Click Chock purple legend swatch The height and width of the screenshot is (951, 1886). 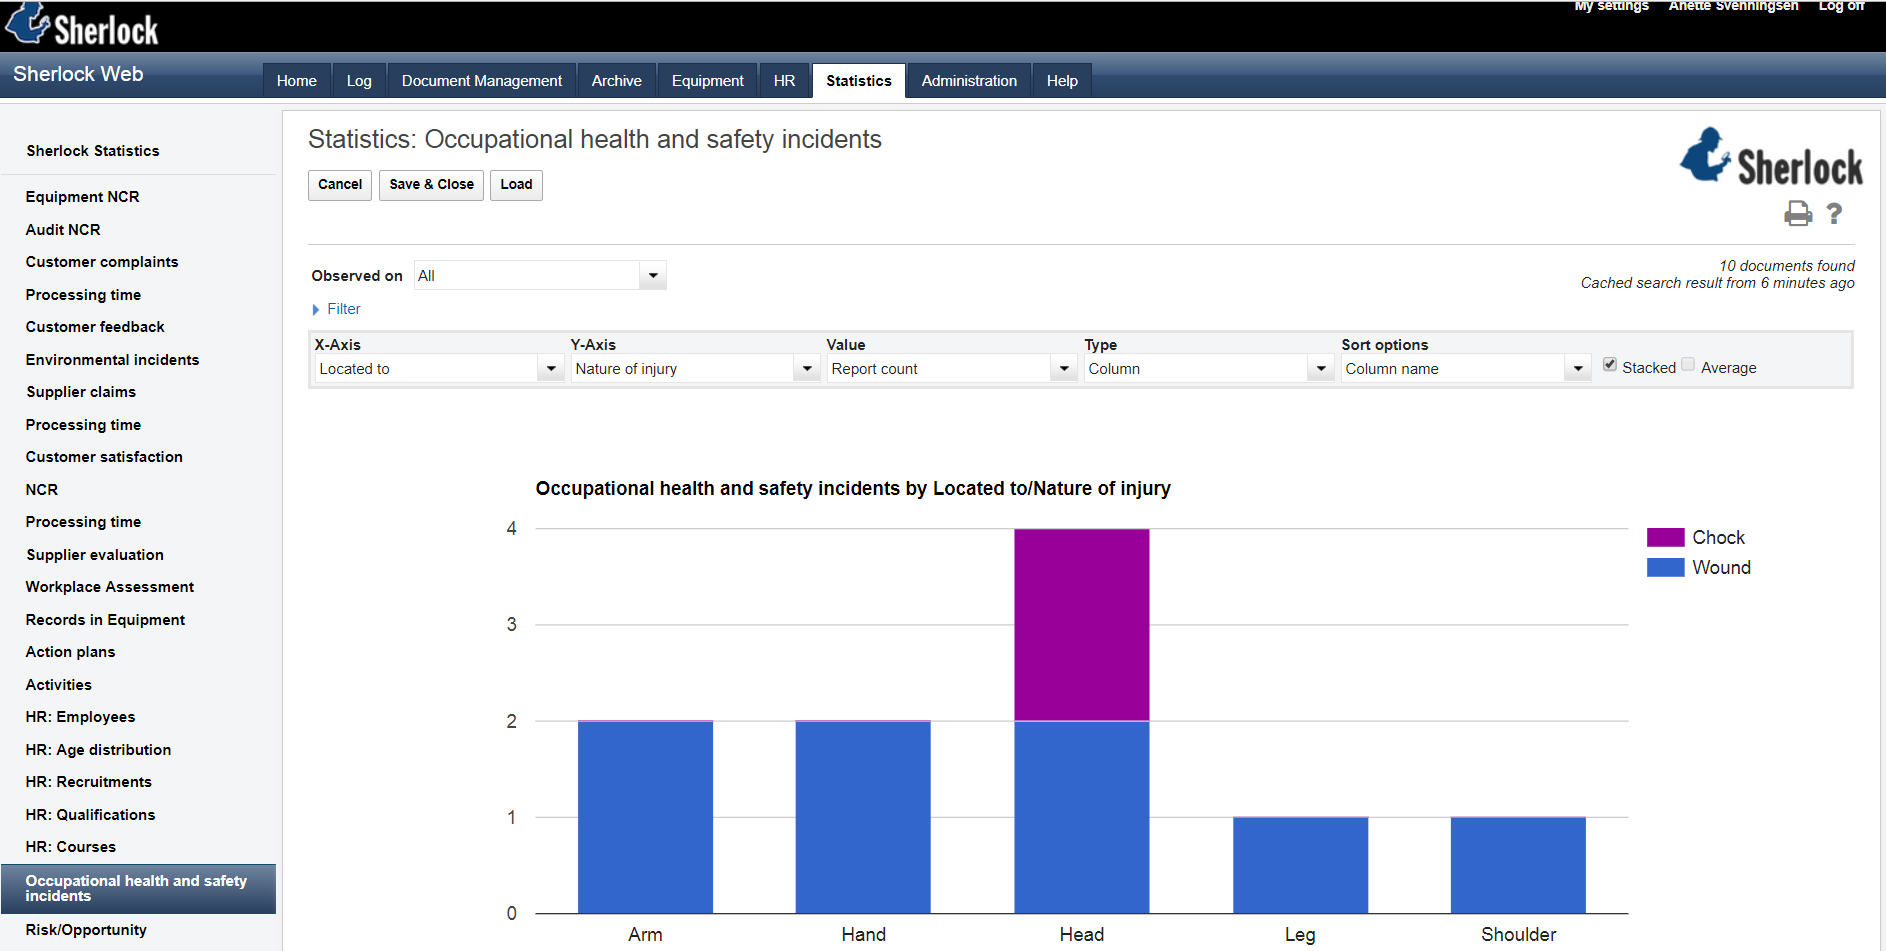pyautogui.click(x=1665, y=537)
